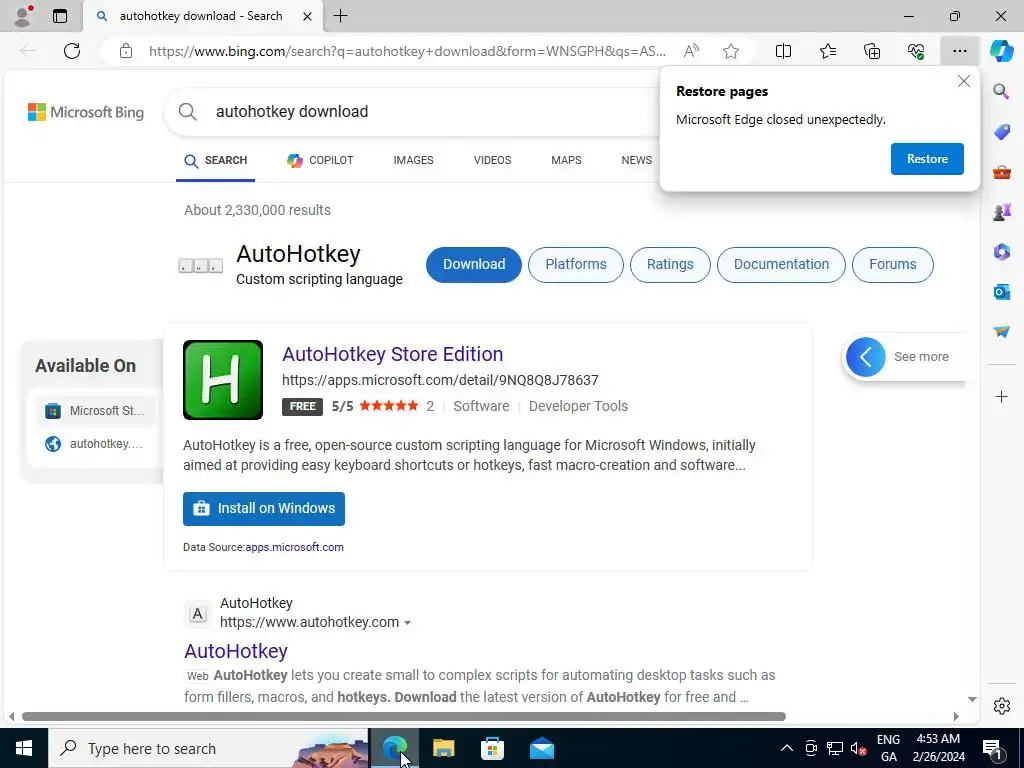Open sidebar Drop paper plane icon

click(1001, 331)
